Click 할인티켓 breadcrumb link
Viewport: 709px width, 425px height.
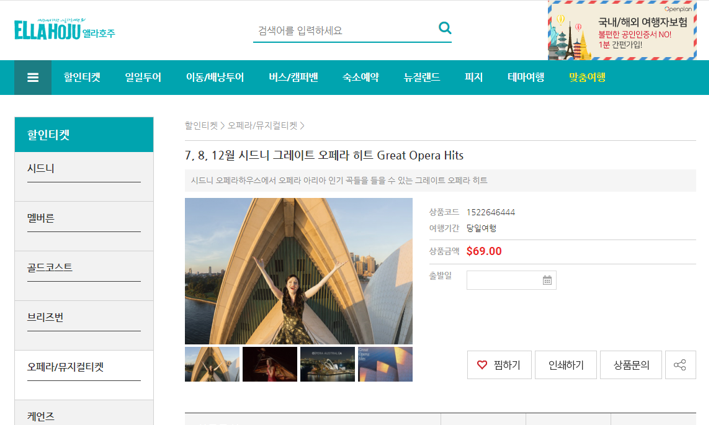201,126
